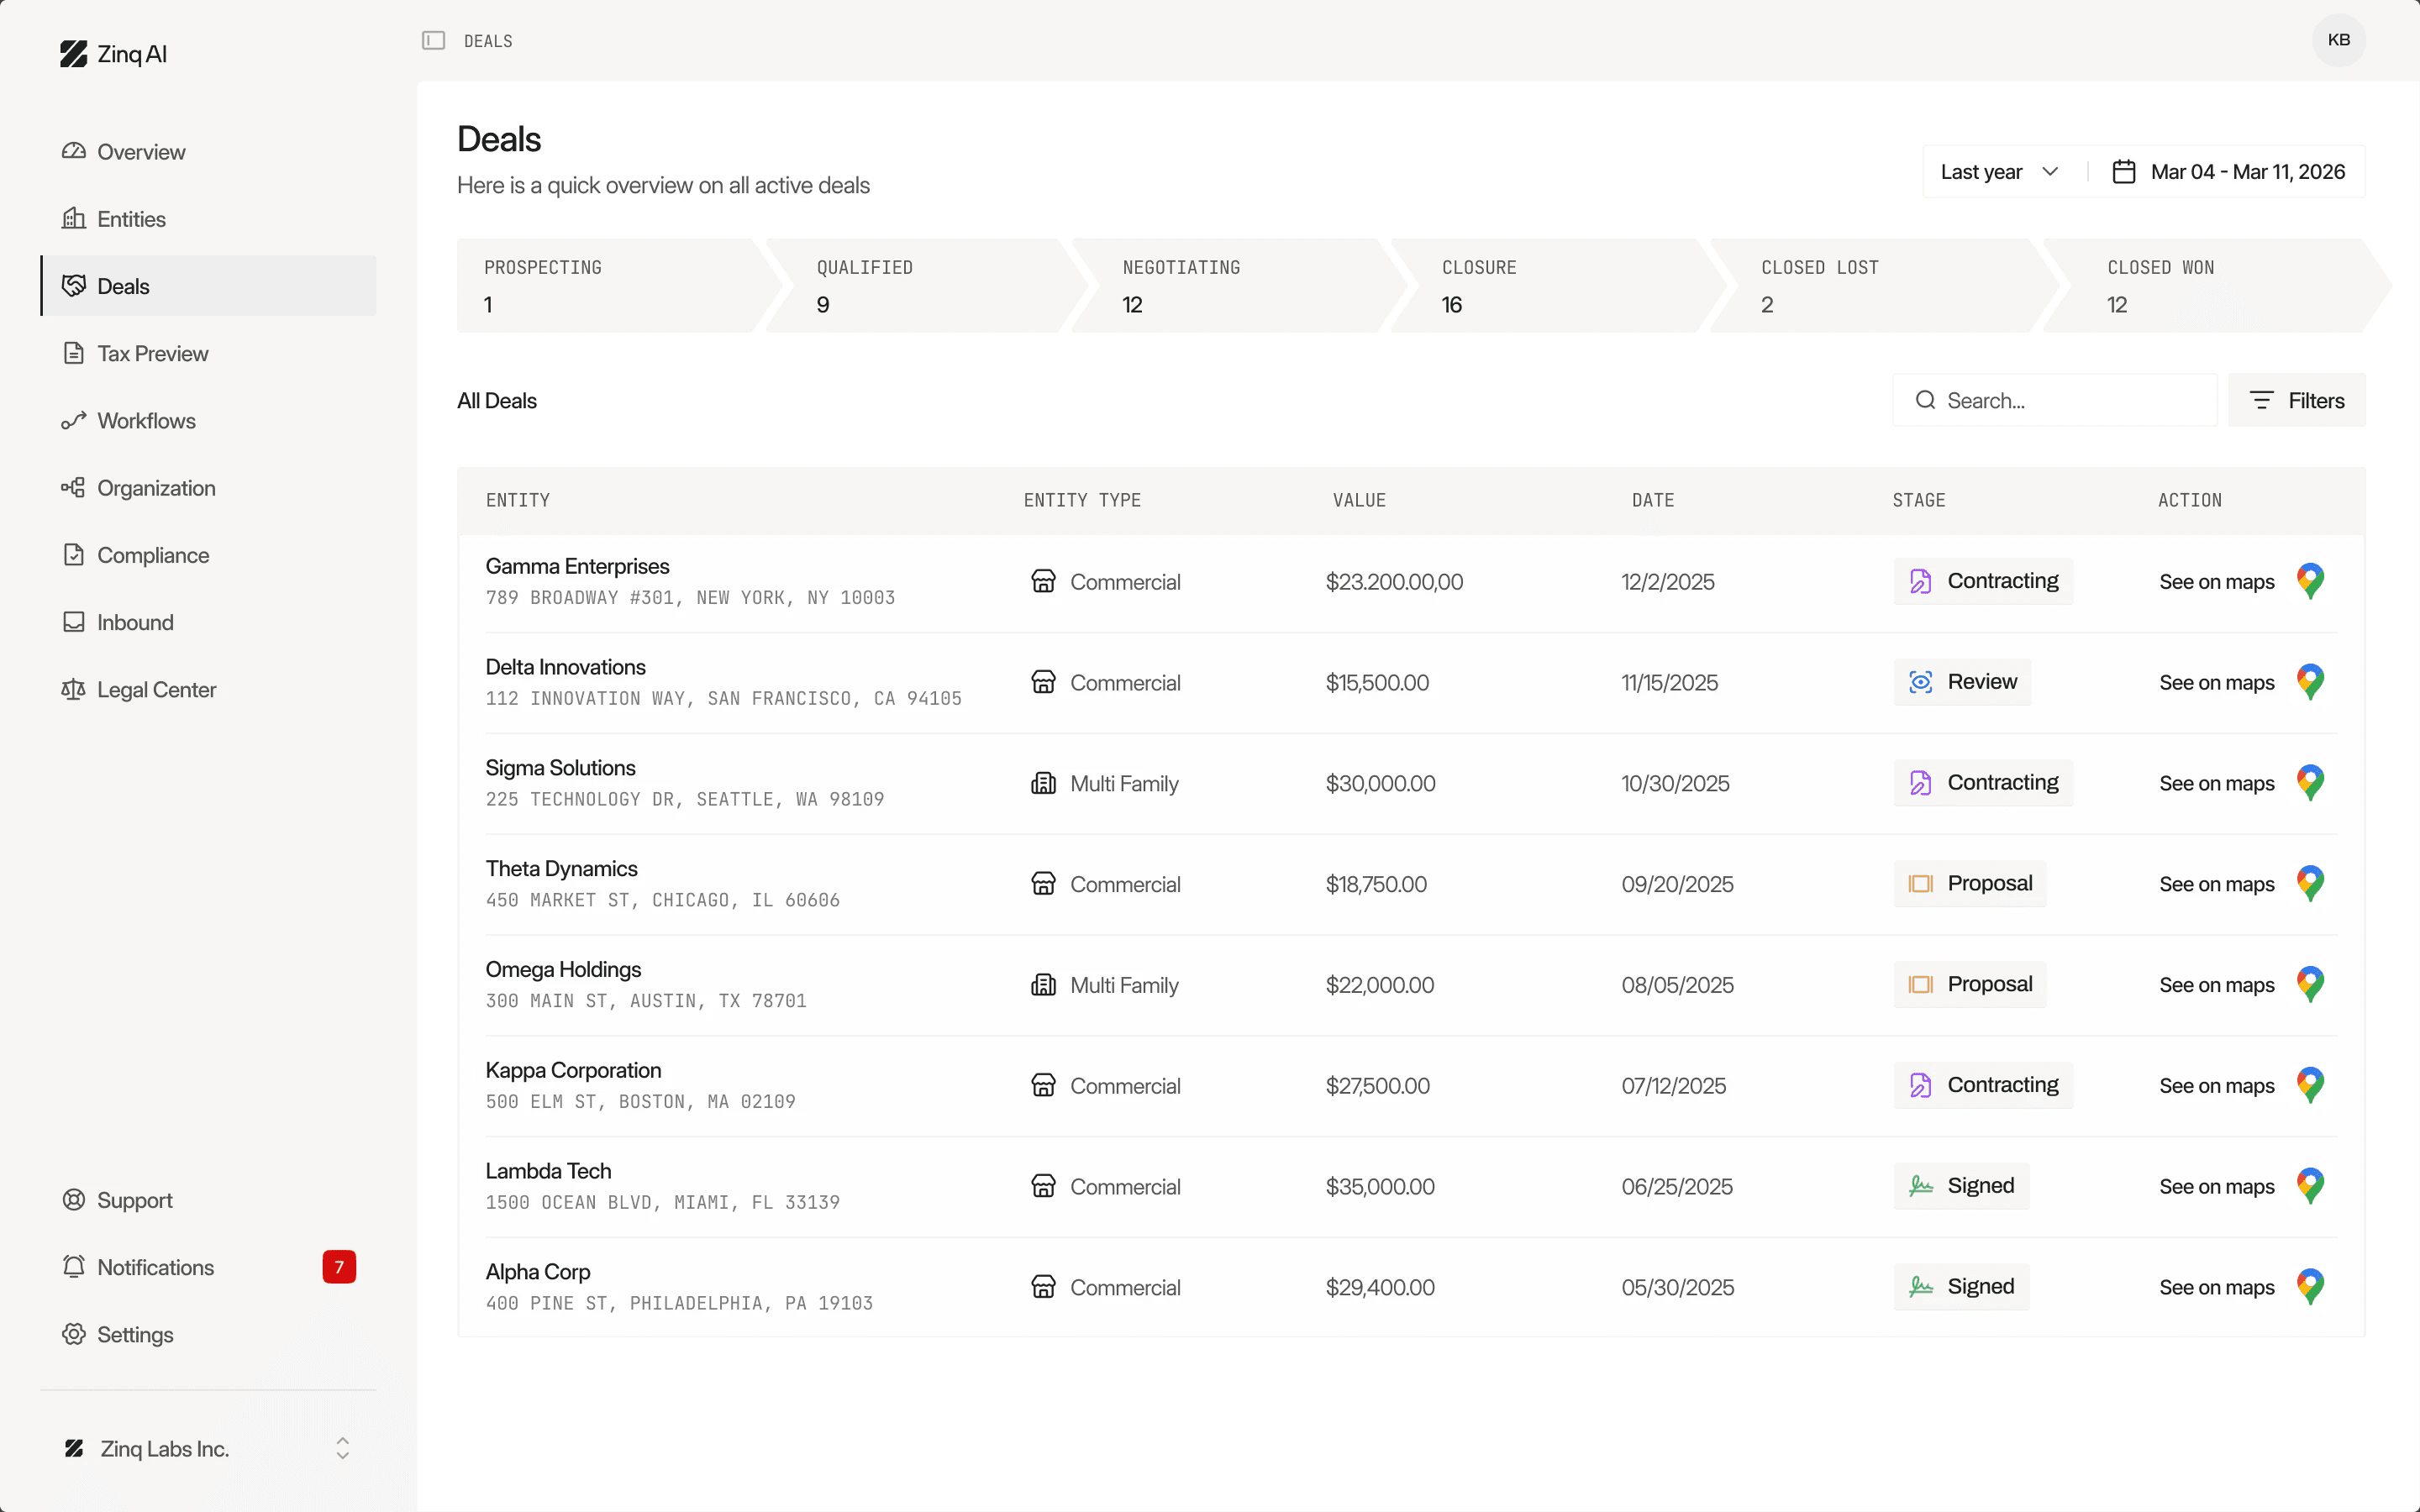2420x1512 pixels.
Task: Open the KB user avatar
Action: click(2338, 40)
